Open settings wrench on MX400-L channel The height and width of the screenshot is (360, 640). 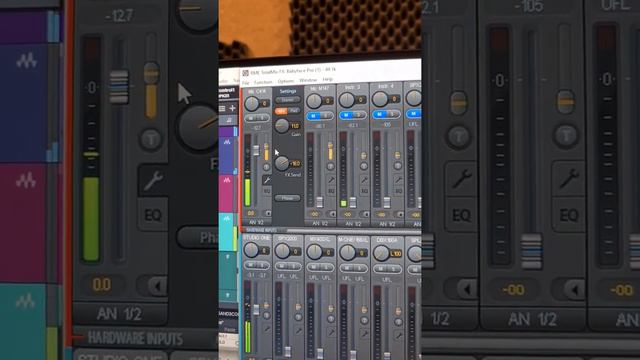point(331,333)
